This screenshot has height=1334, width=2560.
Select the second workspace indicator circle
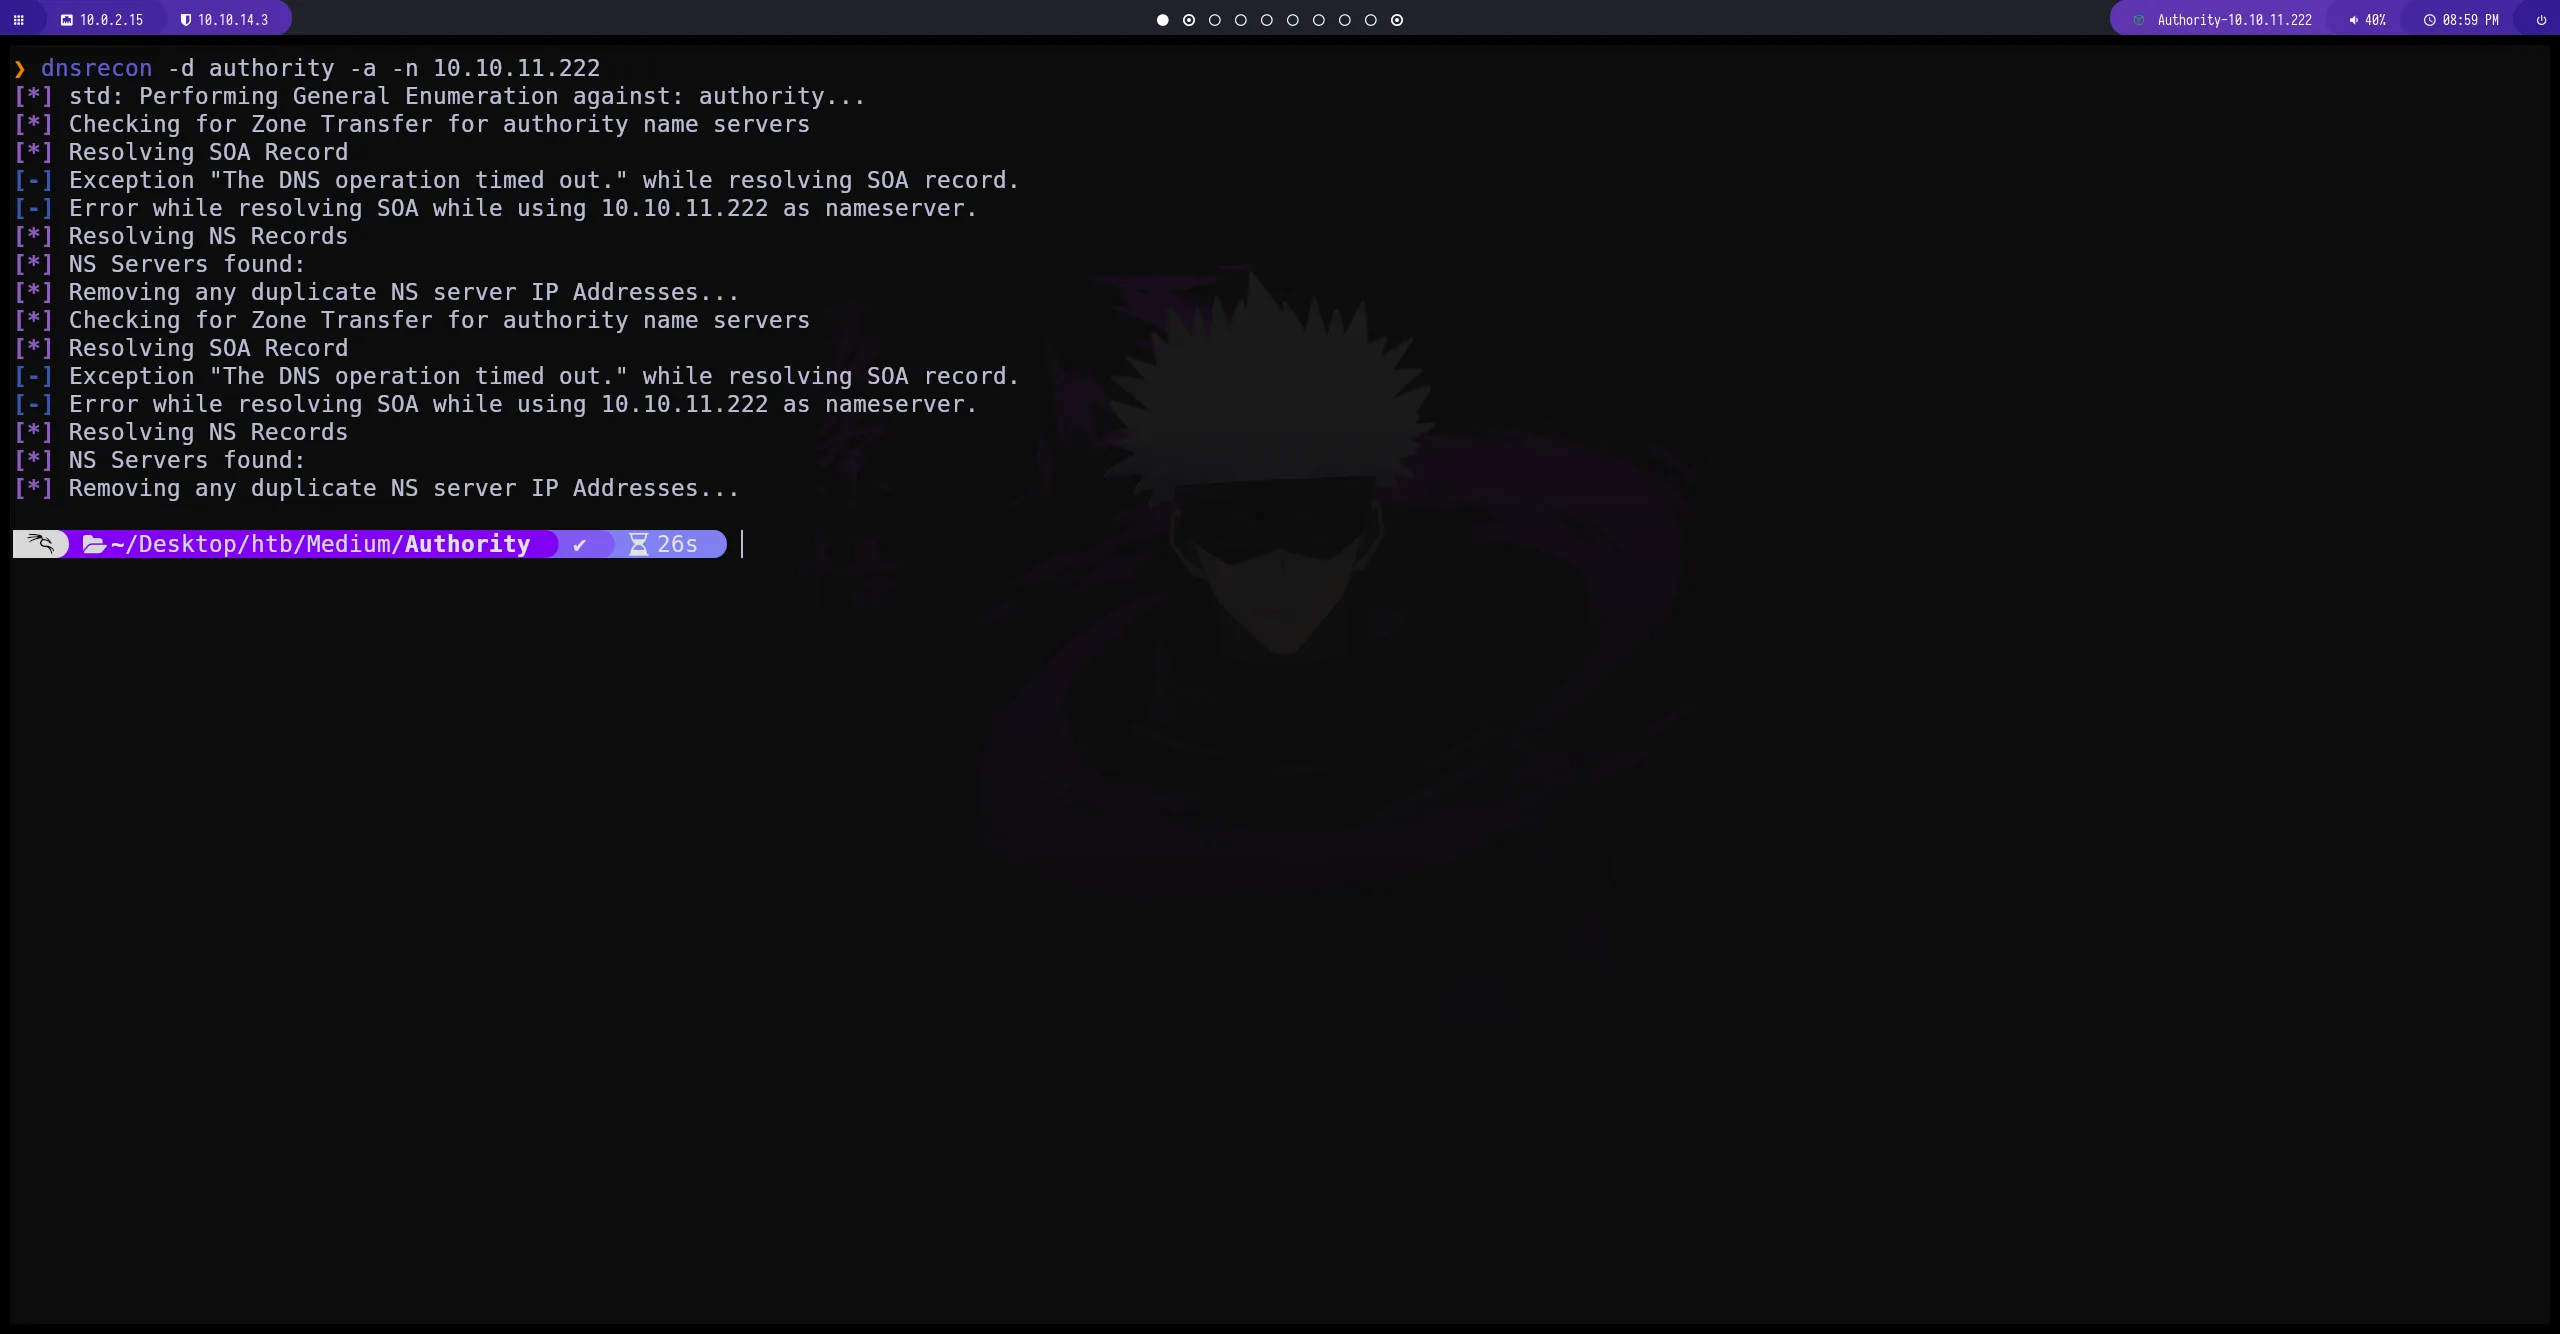tap(1188, 20)
